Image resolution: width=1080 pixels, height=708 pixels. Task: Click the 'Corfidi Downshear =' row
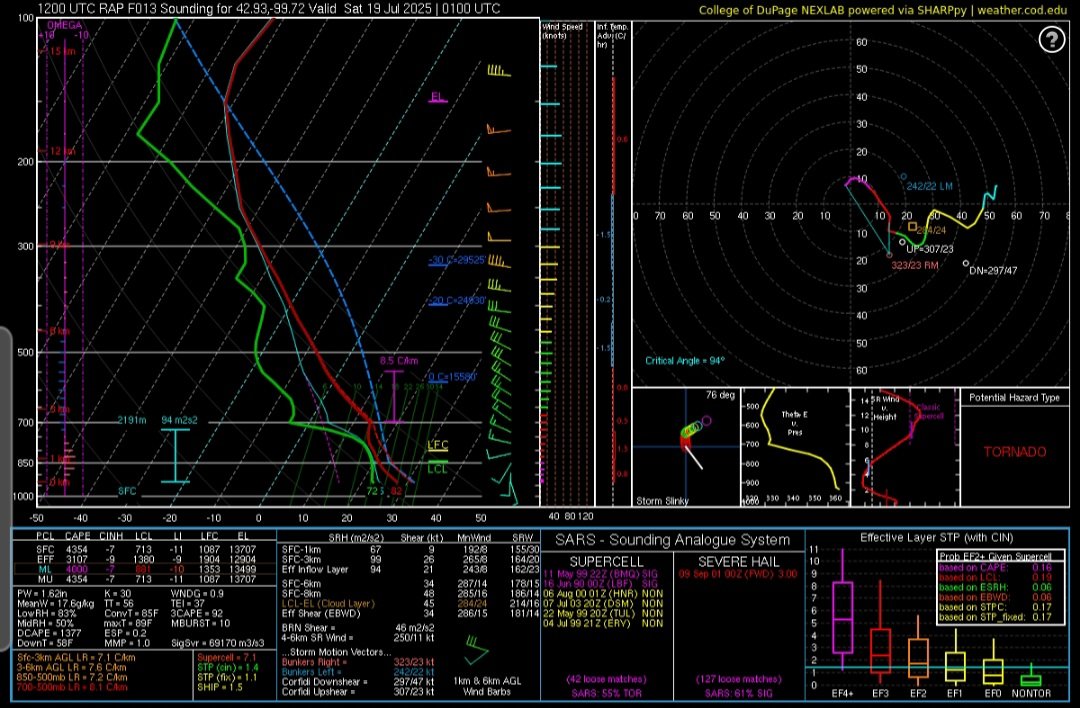358,682
